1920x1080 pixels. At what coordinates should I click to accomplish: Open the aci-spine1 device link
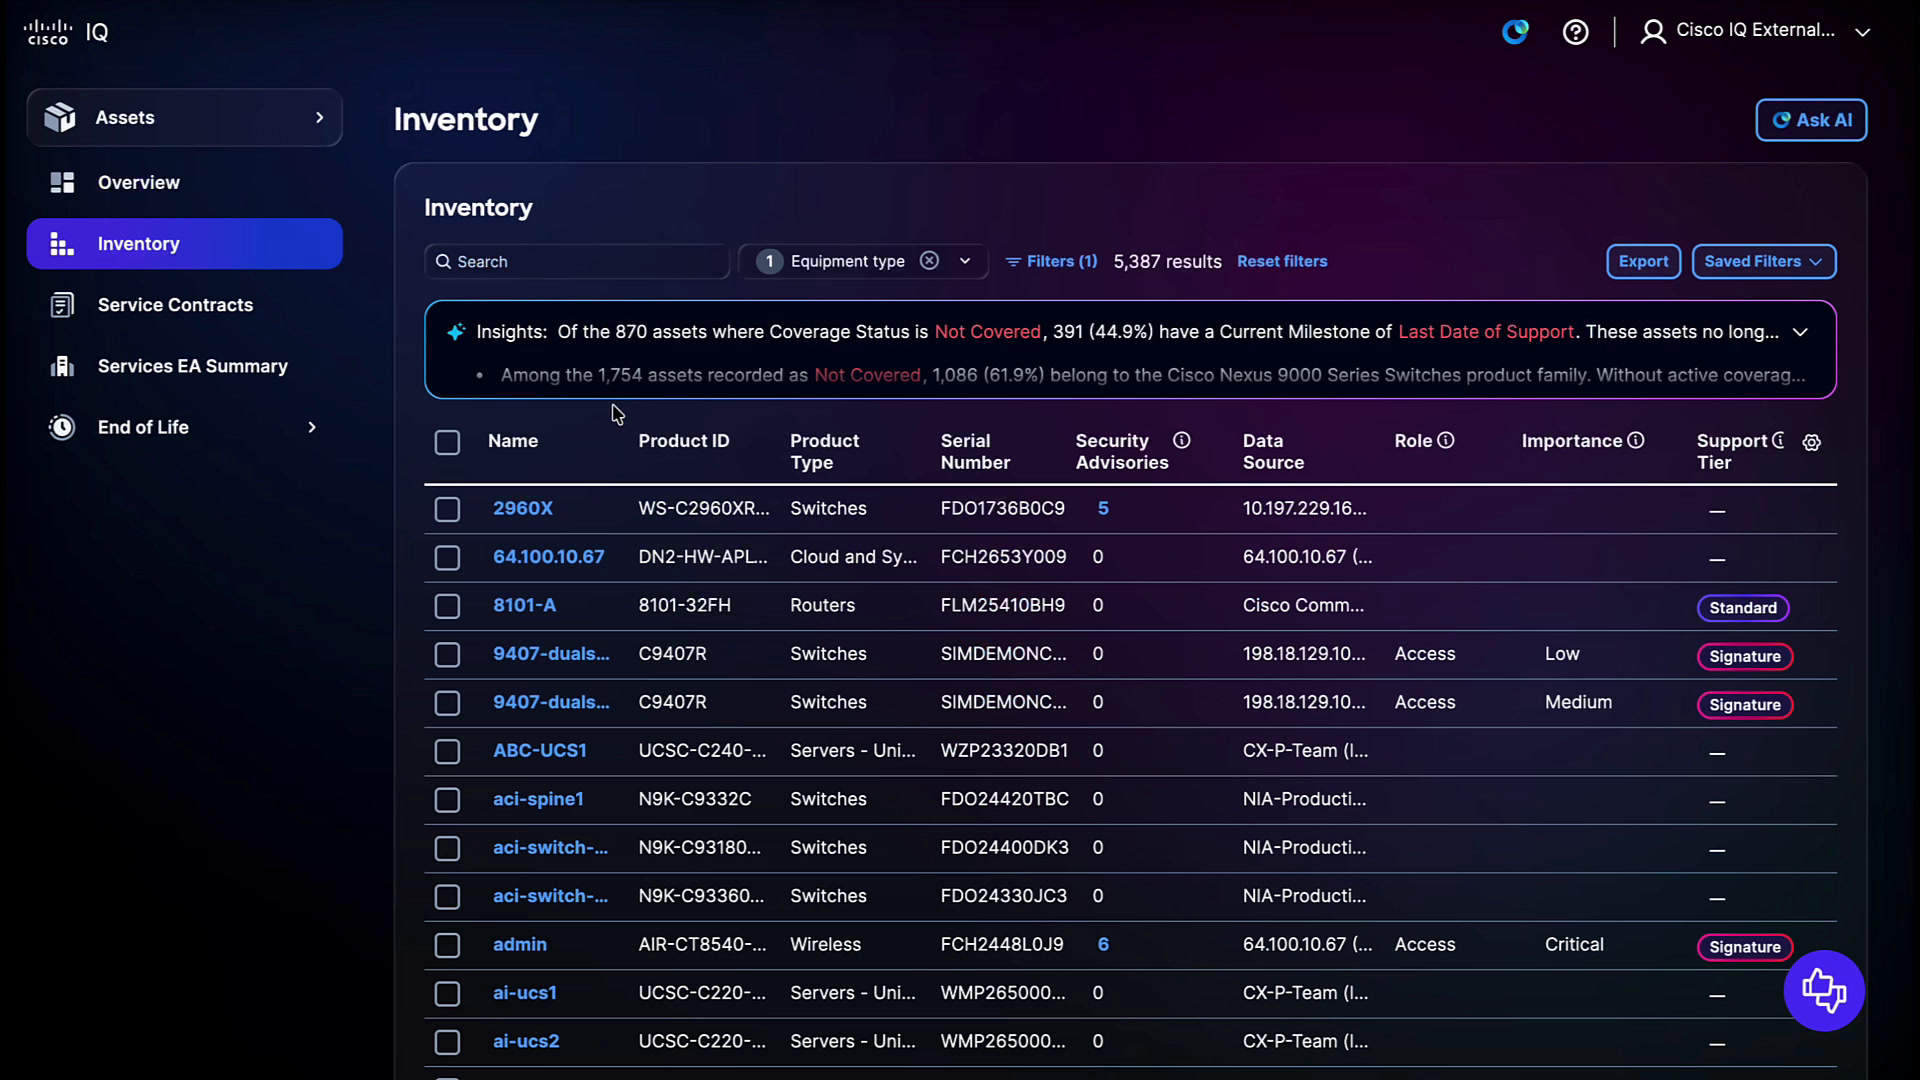538,799
